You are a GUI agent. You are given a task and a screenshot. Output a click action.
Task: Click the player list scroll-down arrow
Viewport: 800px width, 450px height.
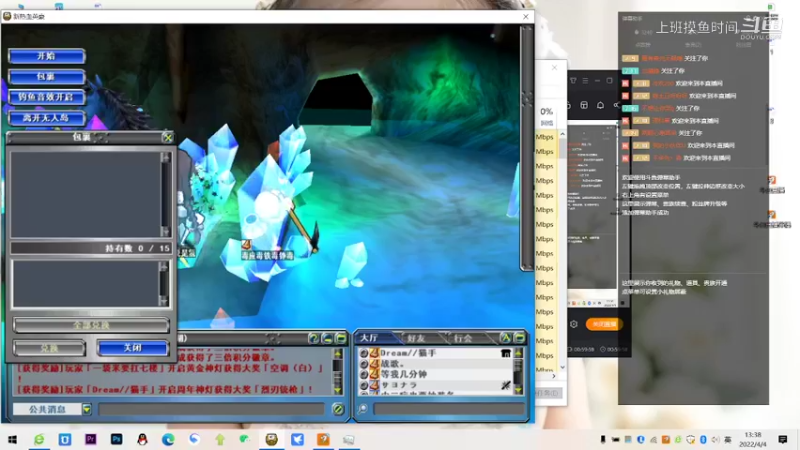coord(518,389)
